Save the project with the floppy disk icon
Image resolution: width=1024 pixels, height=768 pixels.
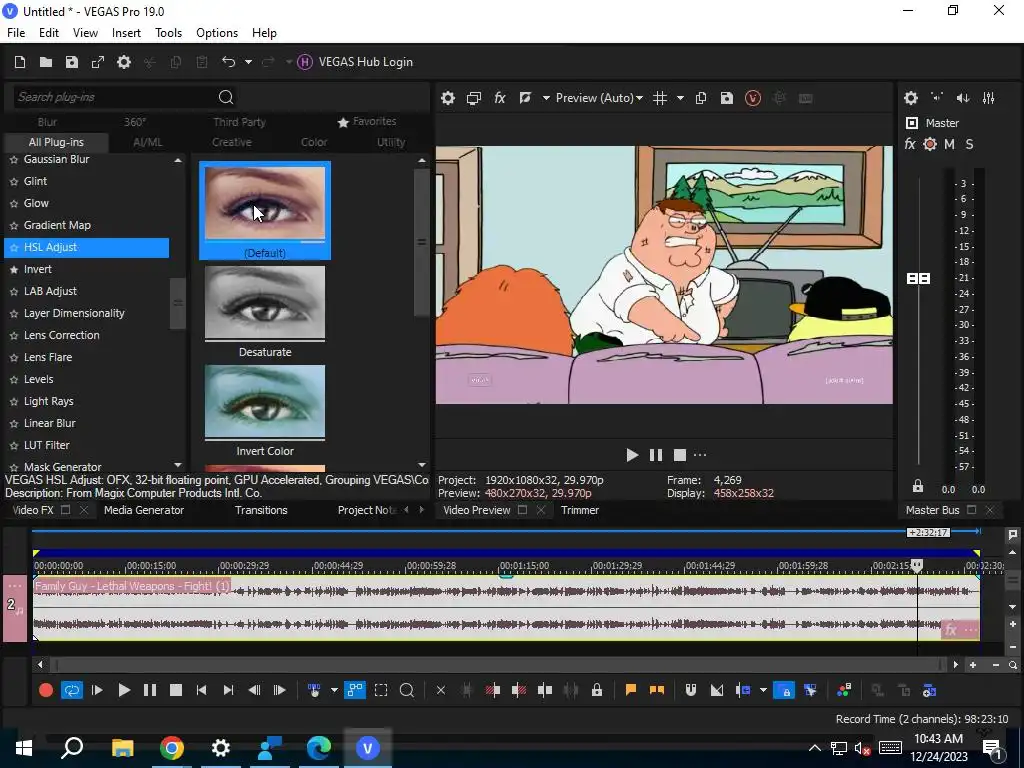[72, 62]
